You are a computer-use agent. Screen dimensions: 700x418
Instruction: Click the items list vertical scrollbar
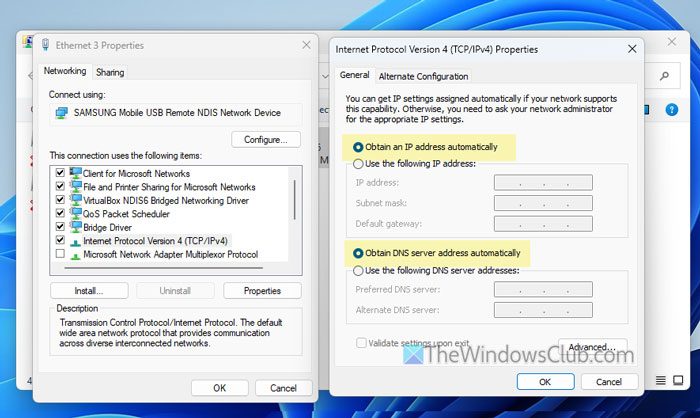pyautogui.click(x=295, y=200)
